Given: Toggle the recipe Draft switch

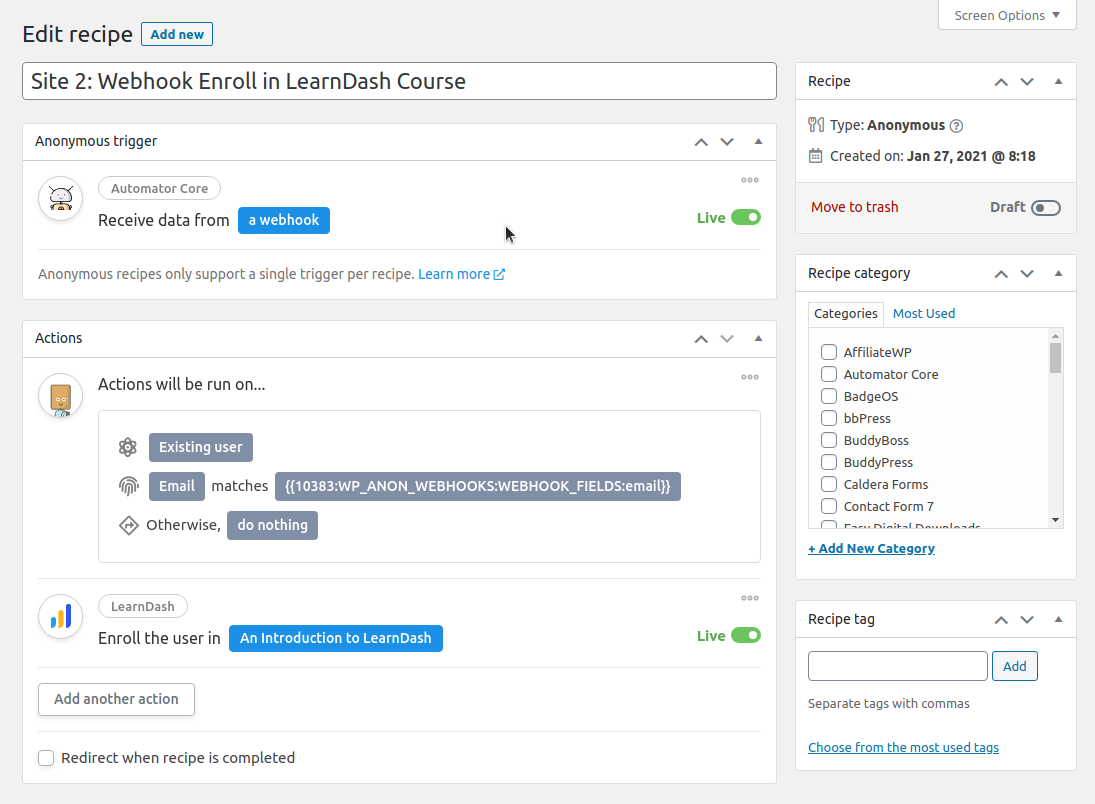Looking at the screenshot, I should point(1046,207).
